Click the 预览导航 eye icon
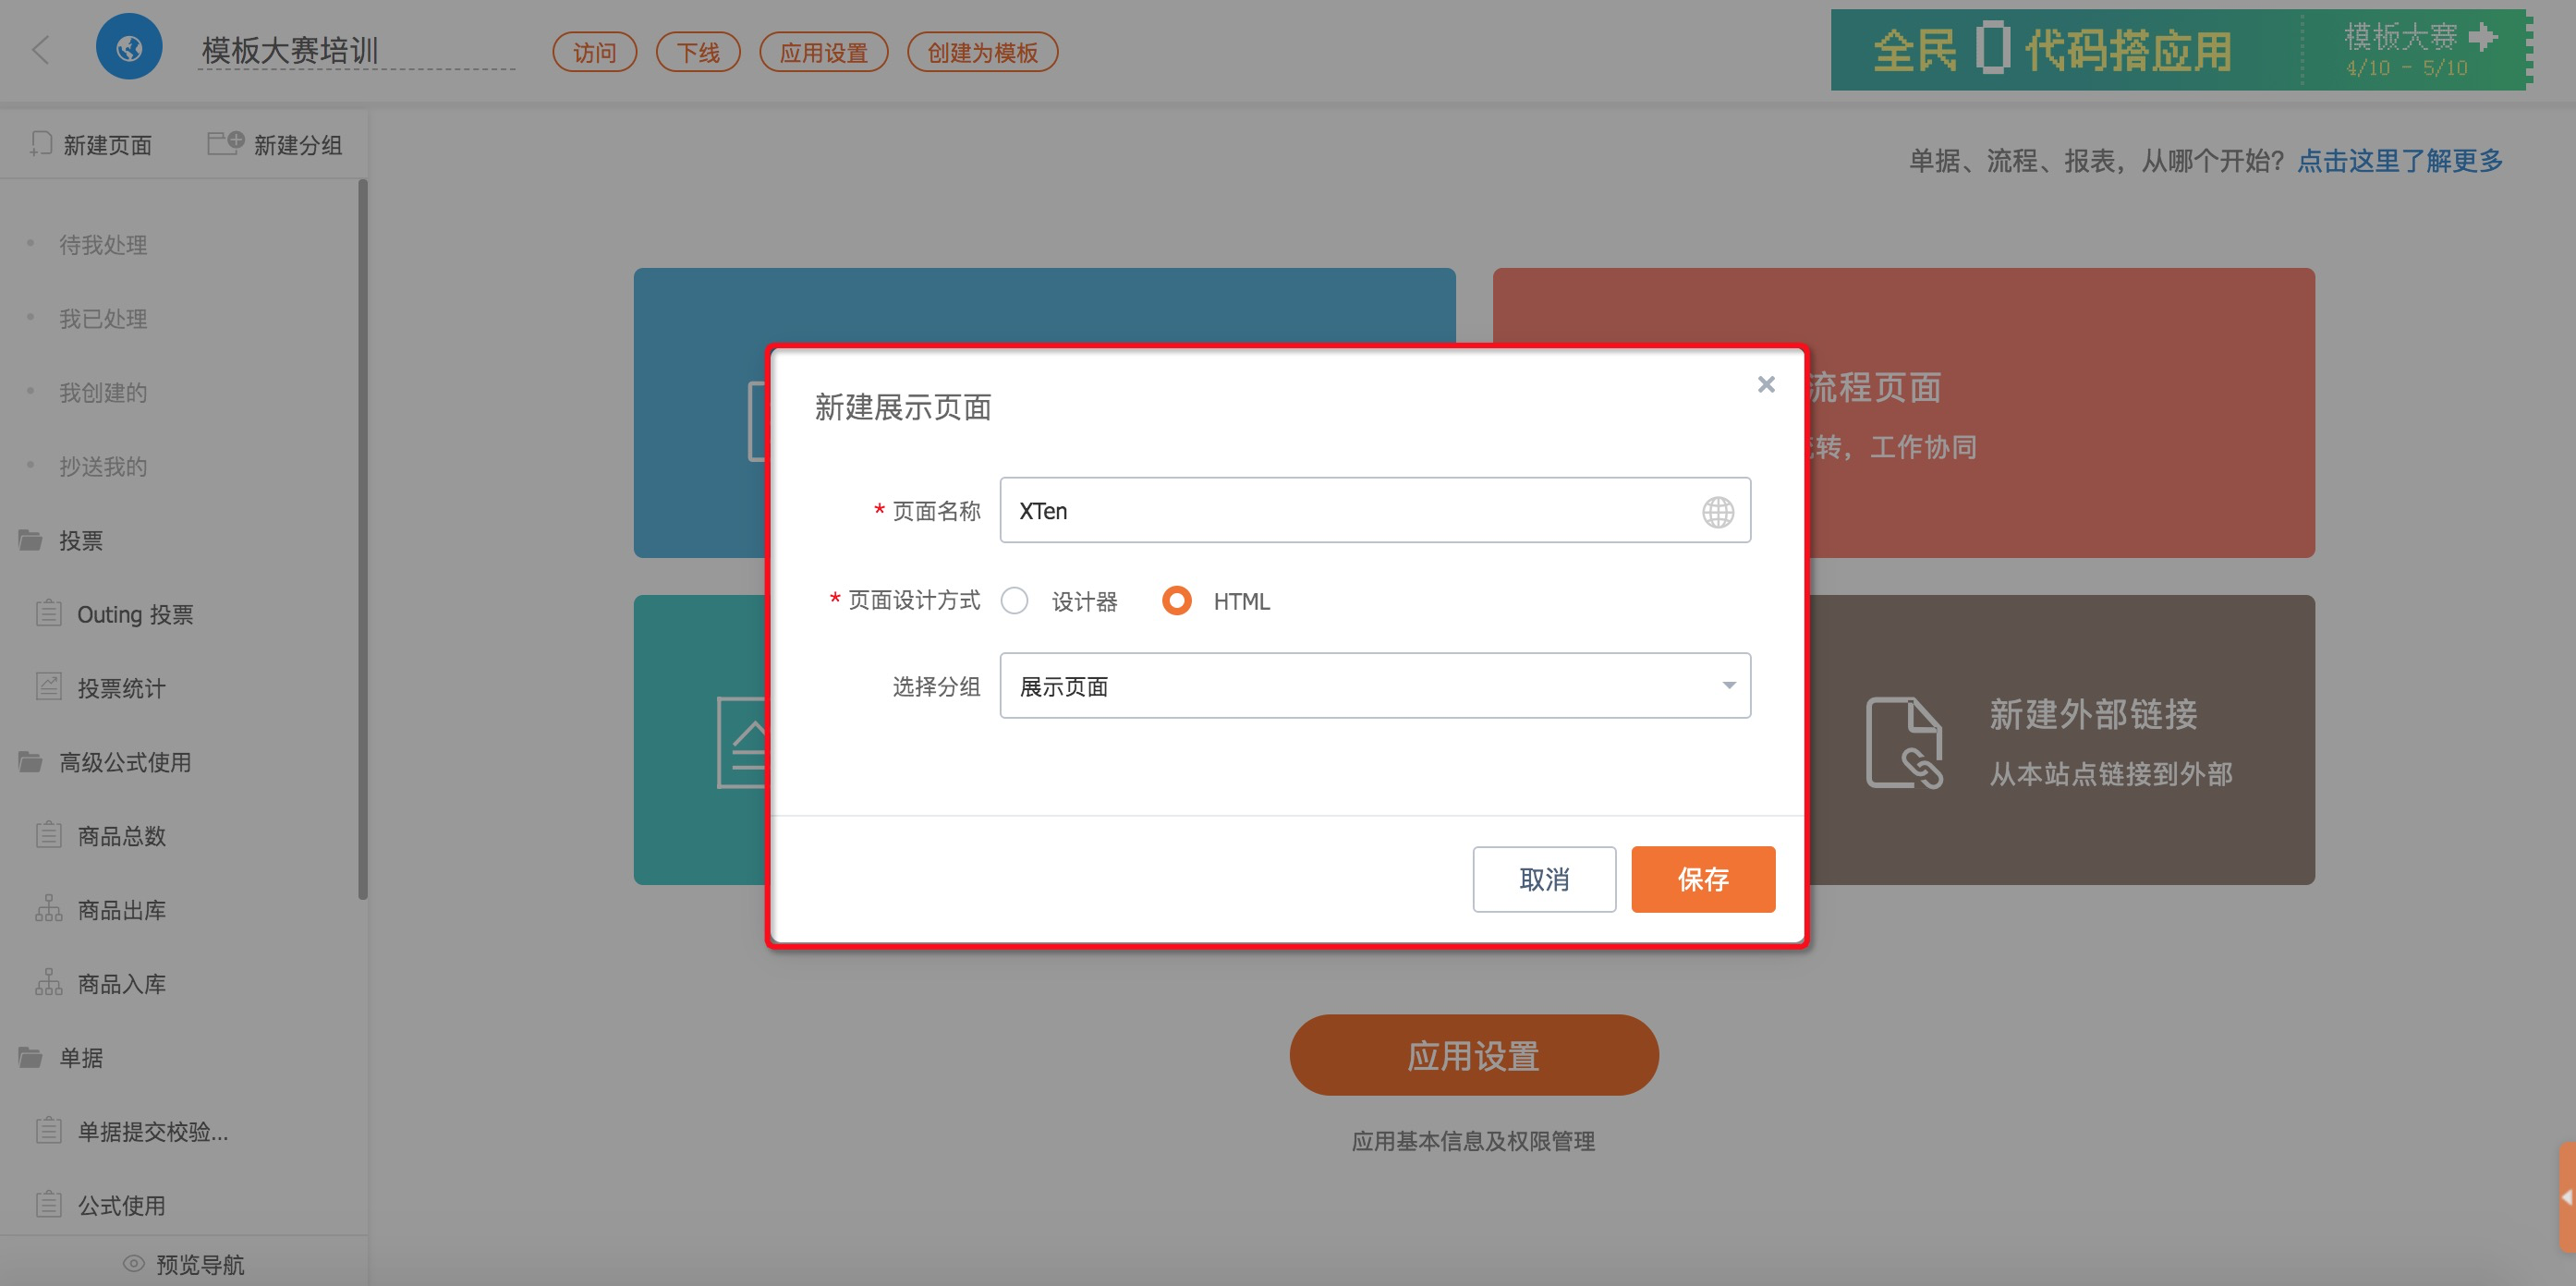 133,1263
